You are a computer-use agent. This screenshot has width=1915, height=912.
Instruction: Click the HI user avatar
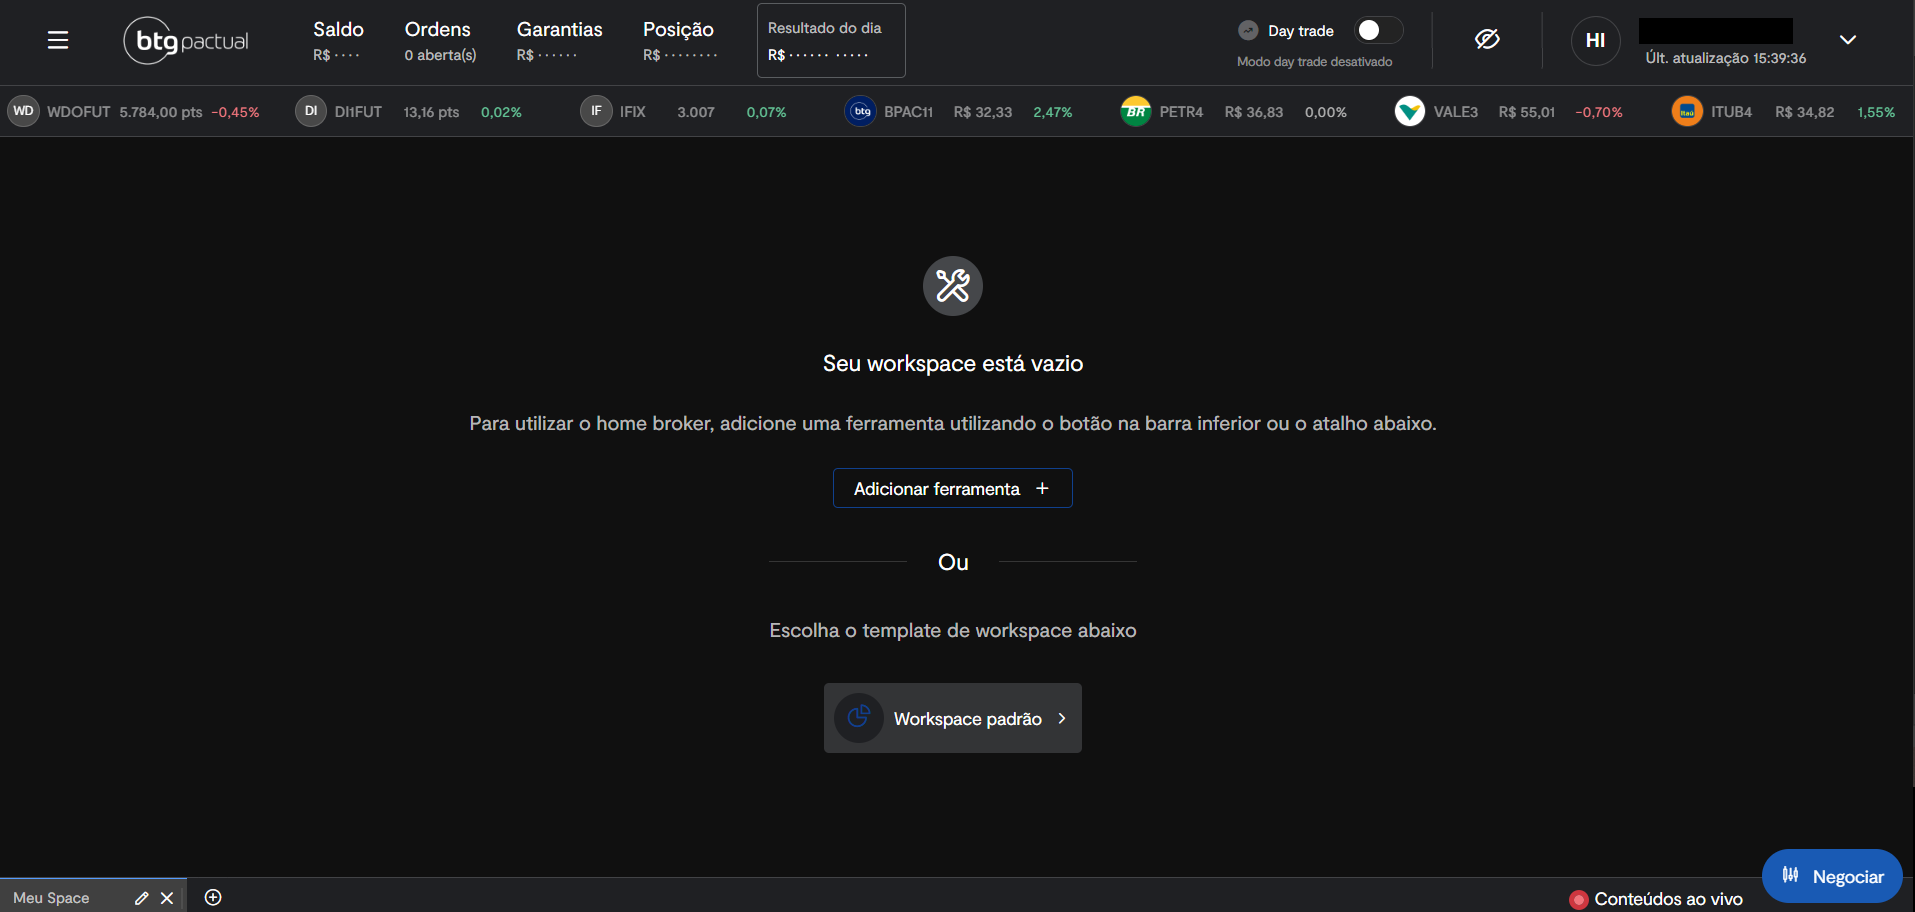tap(1595, 40)
